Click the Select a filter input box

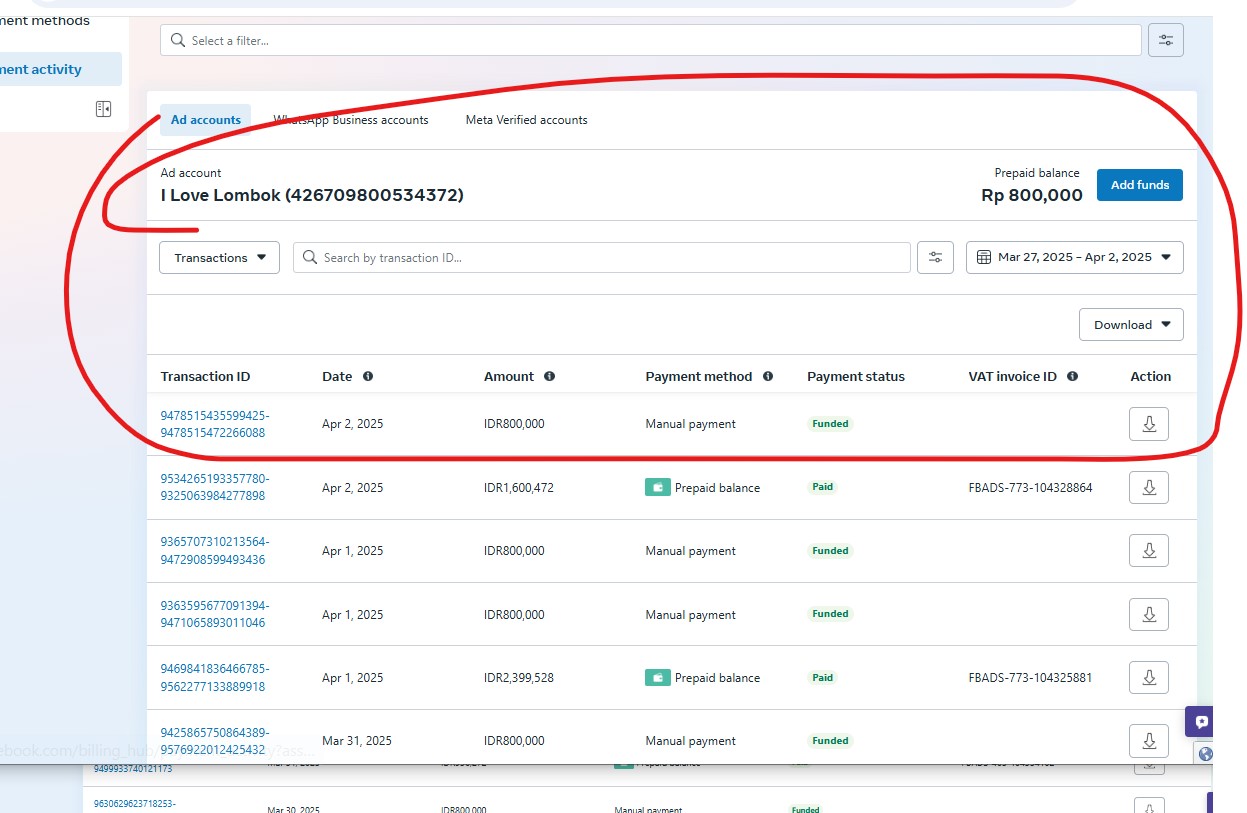click(650, 40)
